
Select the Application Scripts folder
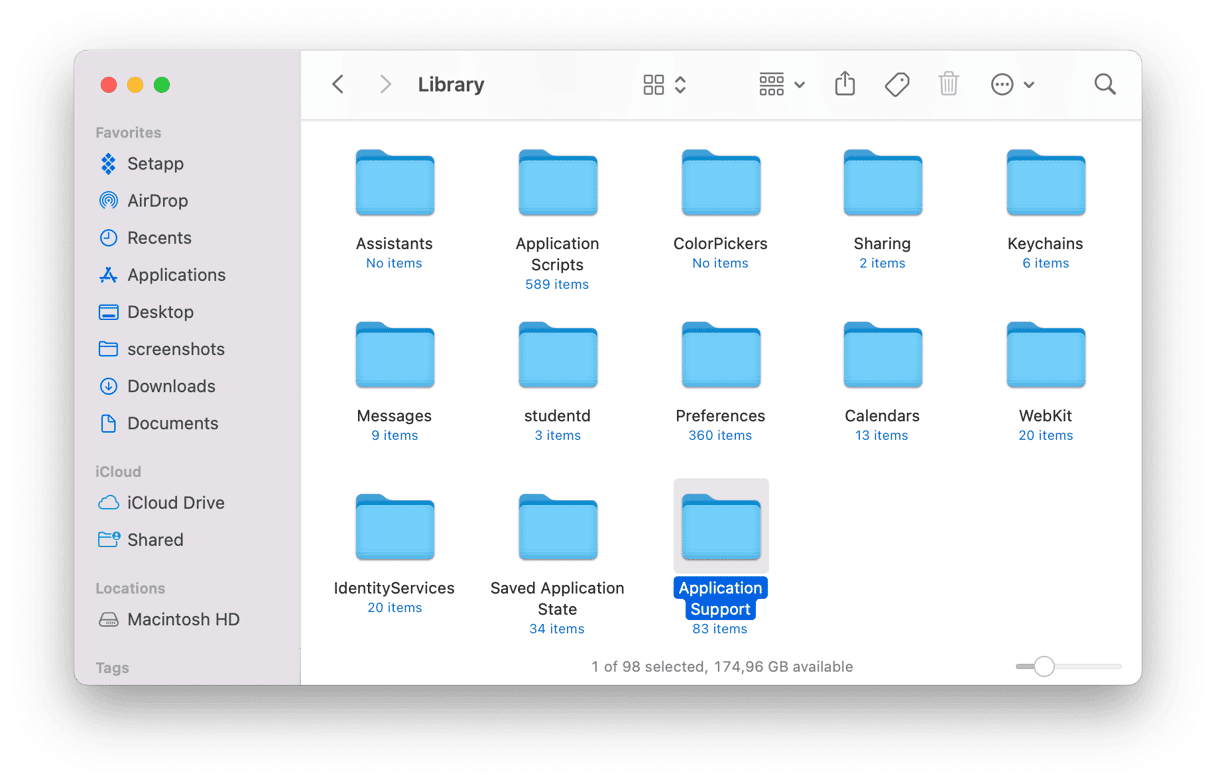pyautogui.click(x=558, y=183)
